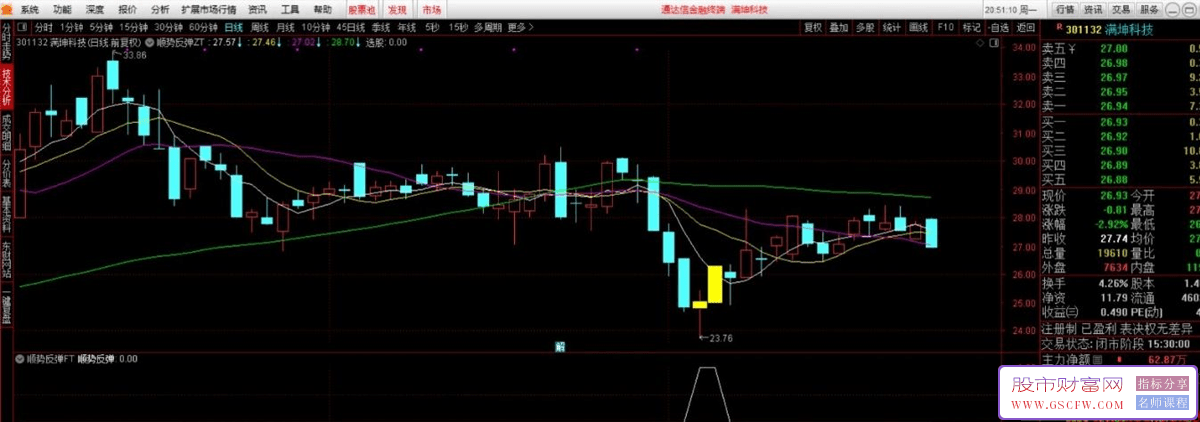Open the 多周期 multi-period view
Screen dimensions: 1200x422
click(488, 27)
